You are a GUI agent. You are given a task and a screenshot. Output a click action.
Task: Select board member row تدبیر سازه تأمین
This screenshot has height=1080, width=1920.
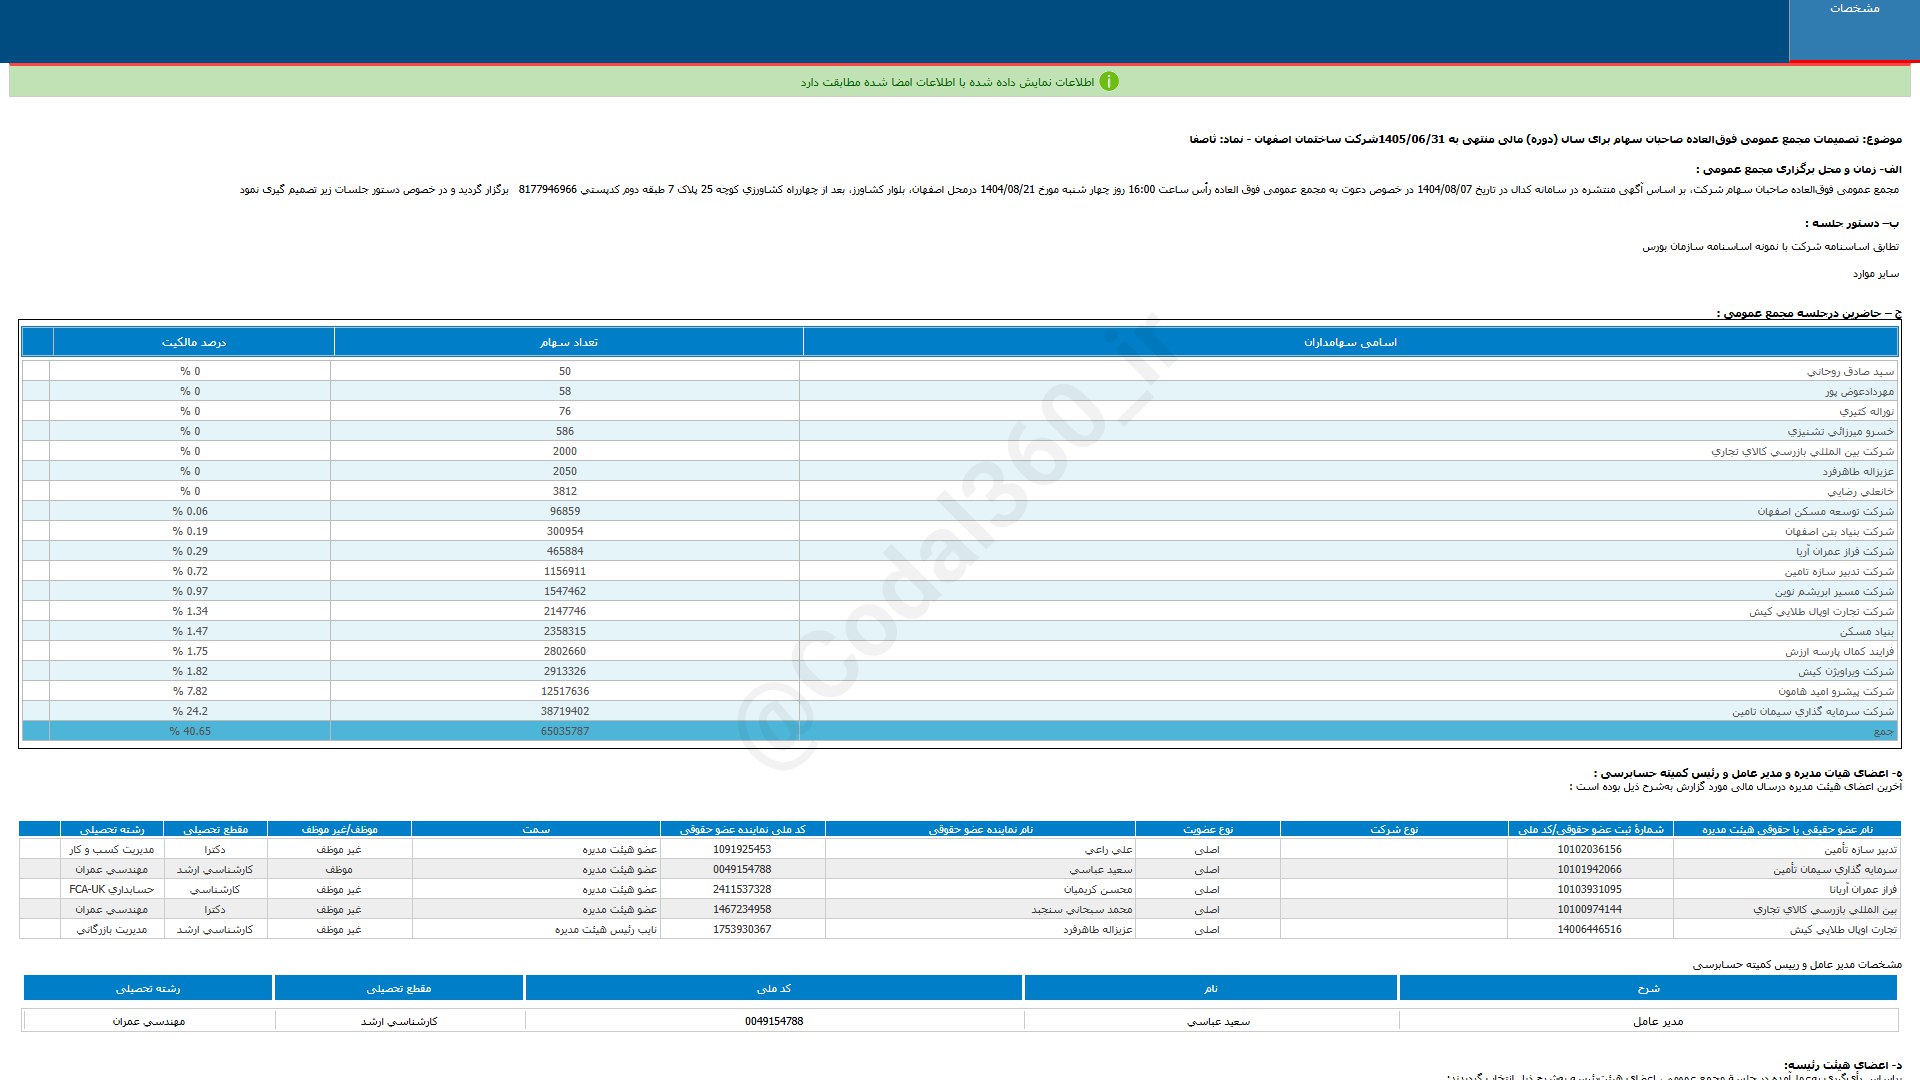[x=1859, y=849]
